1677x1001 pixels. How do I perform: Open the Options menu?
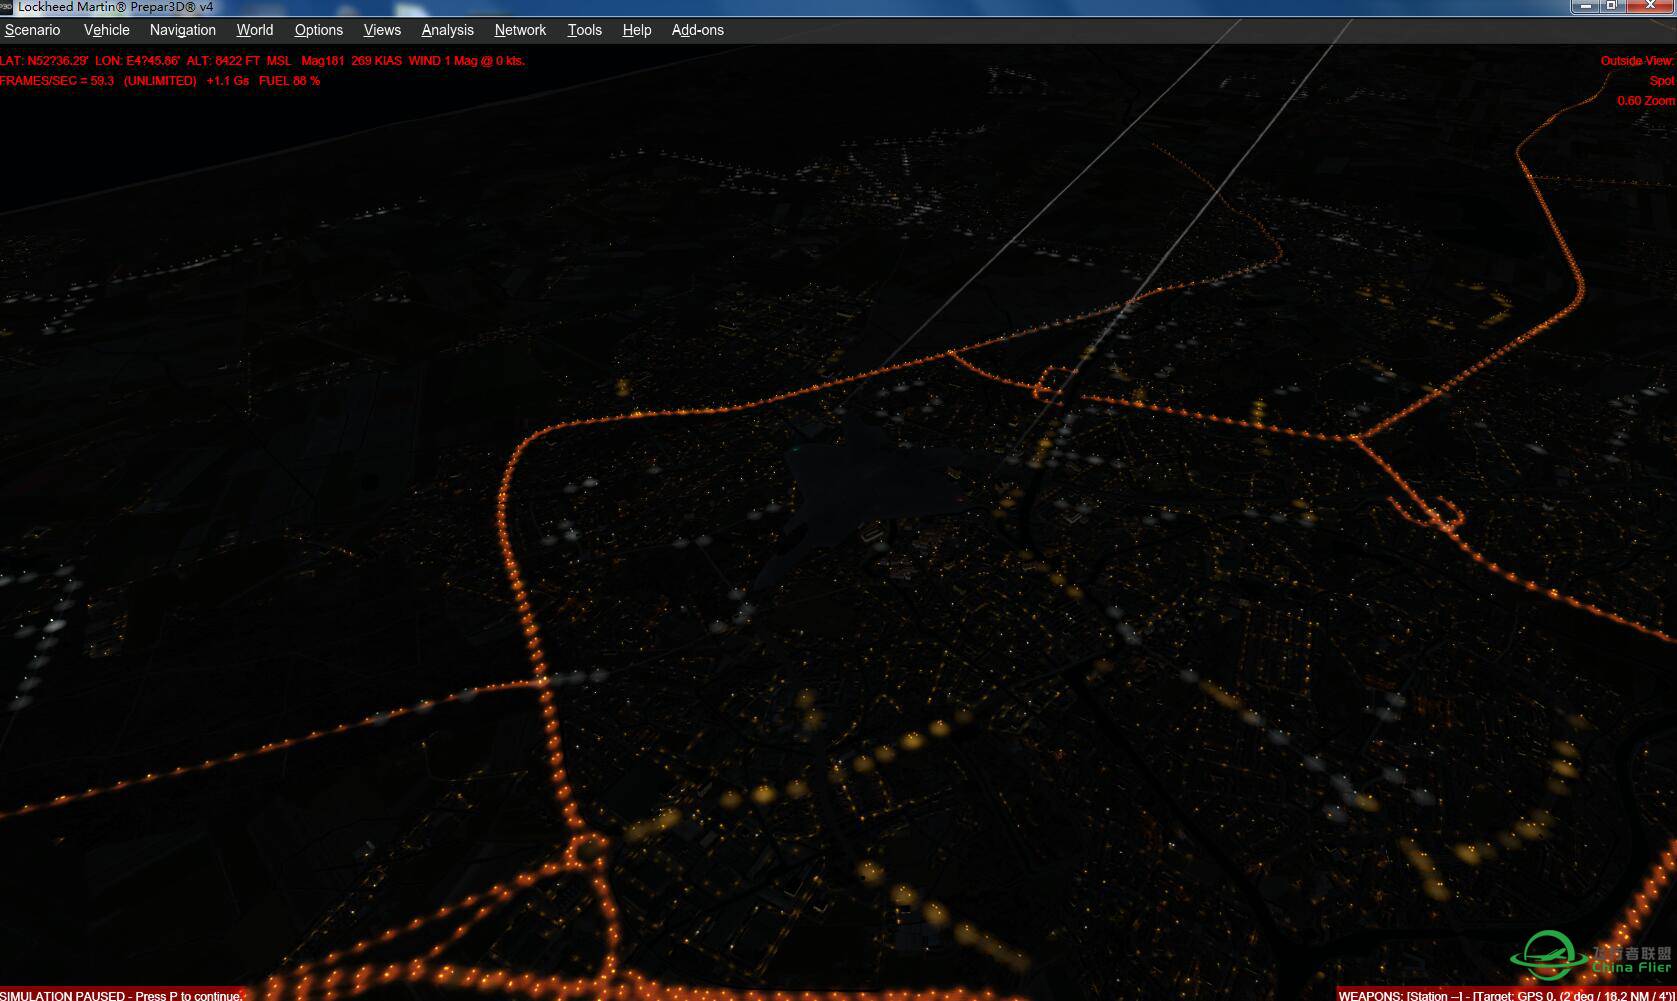(318, 30)
